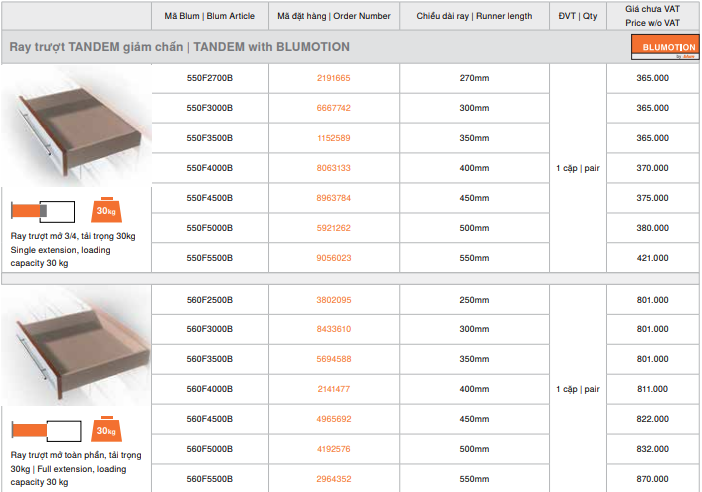
Task: Select order number 2191665
Action: click(334, 78)
